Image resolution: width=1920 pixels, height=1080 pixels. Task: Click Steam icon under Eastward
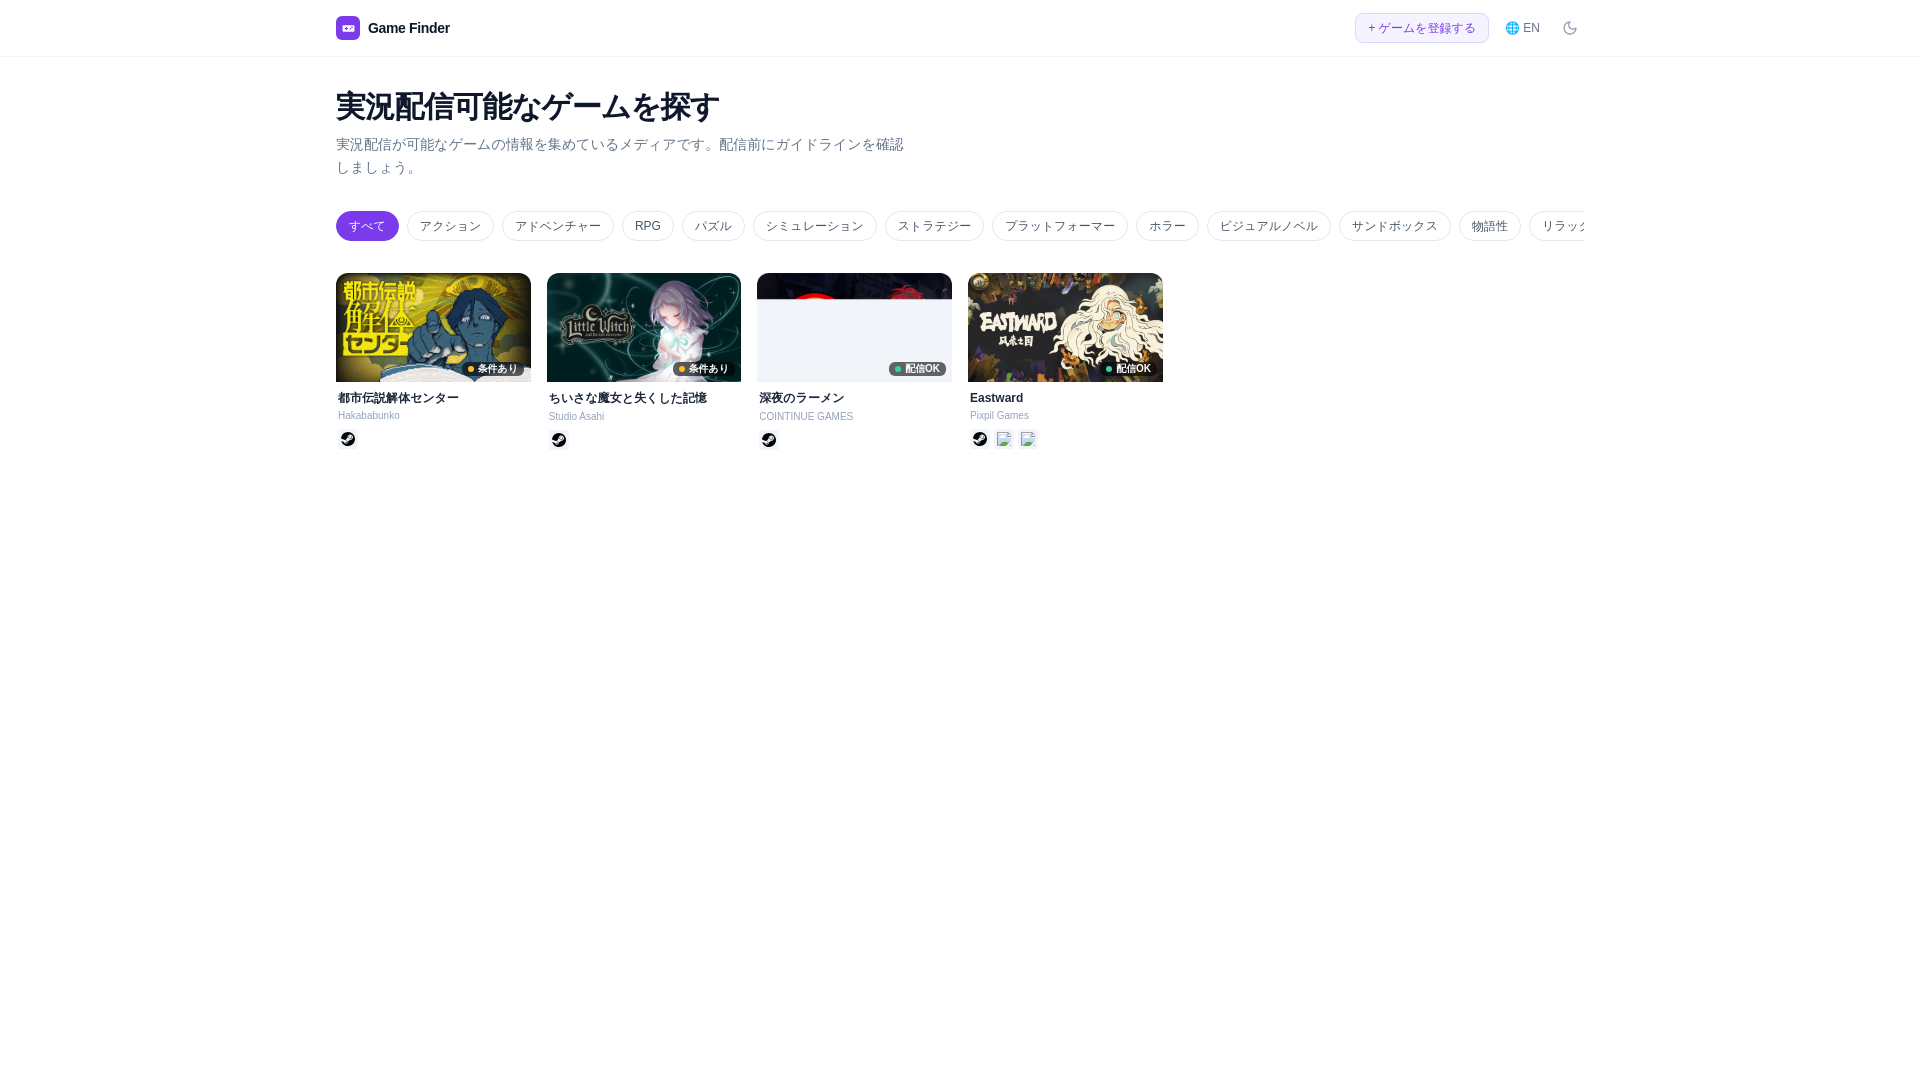click(980, 439)
